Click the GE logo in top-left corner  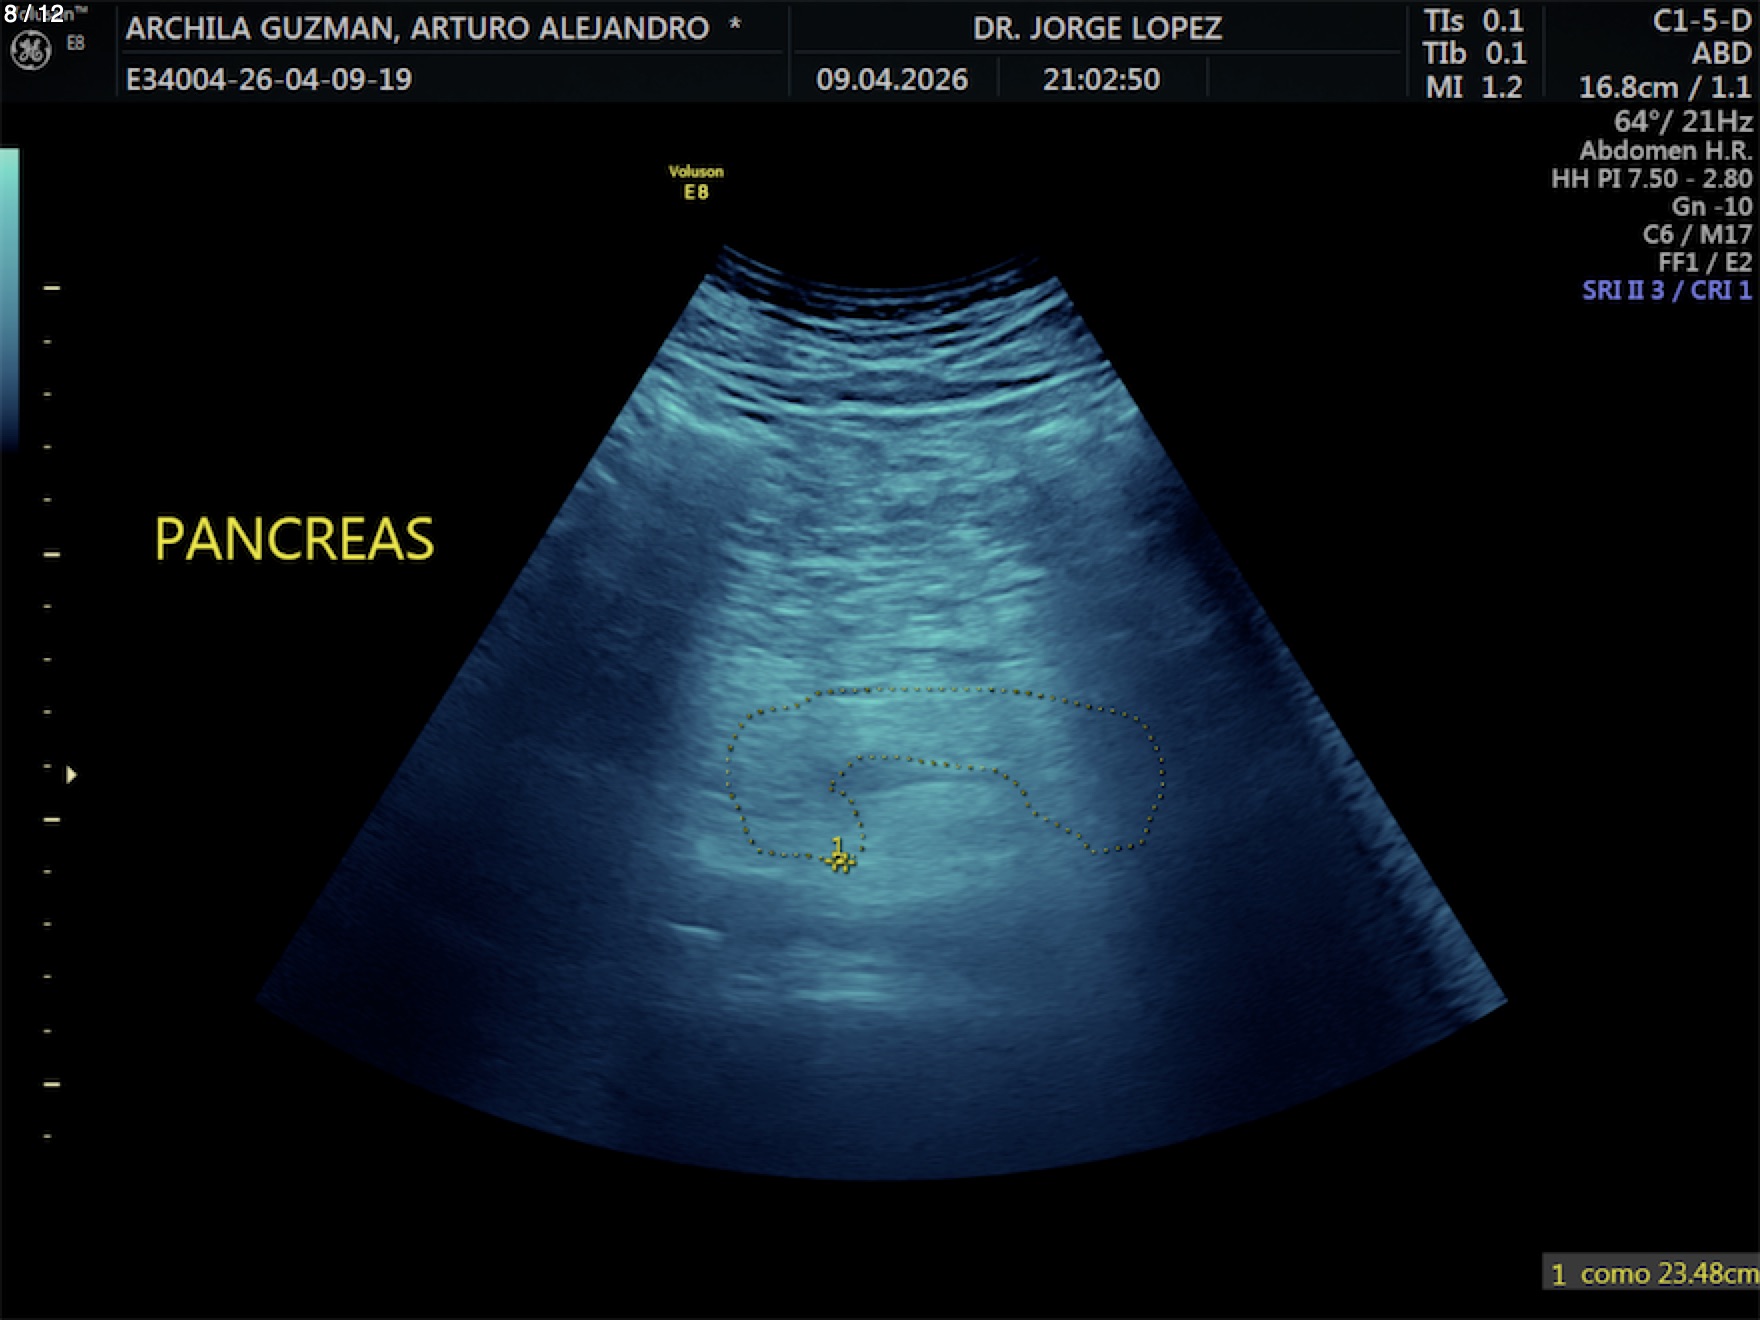[x=30, y=52]
